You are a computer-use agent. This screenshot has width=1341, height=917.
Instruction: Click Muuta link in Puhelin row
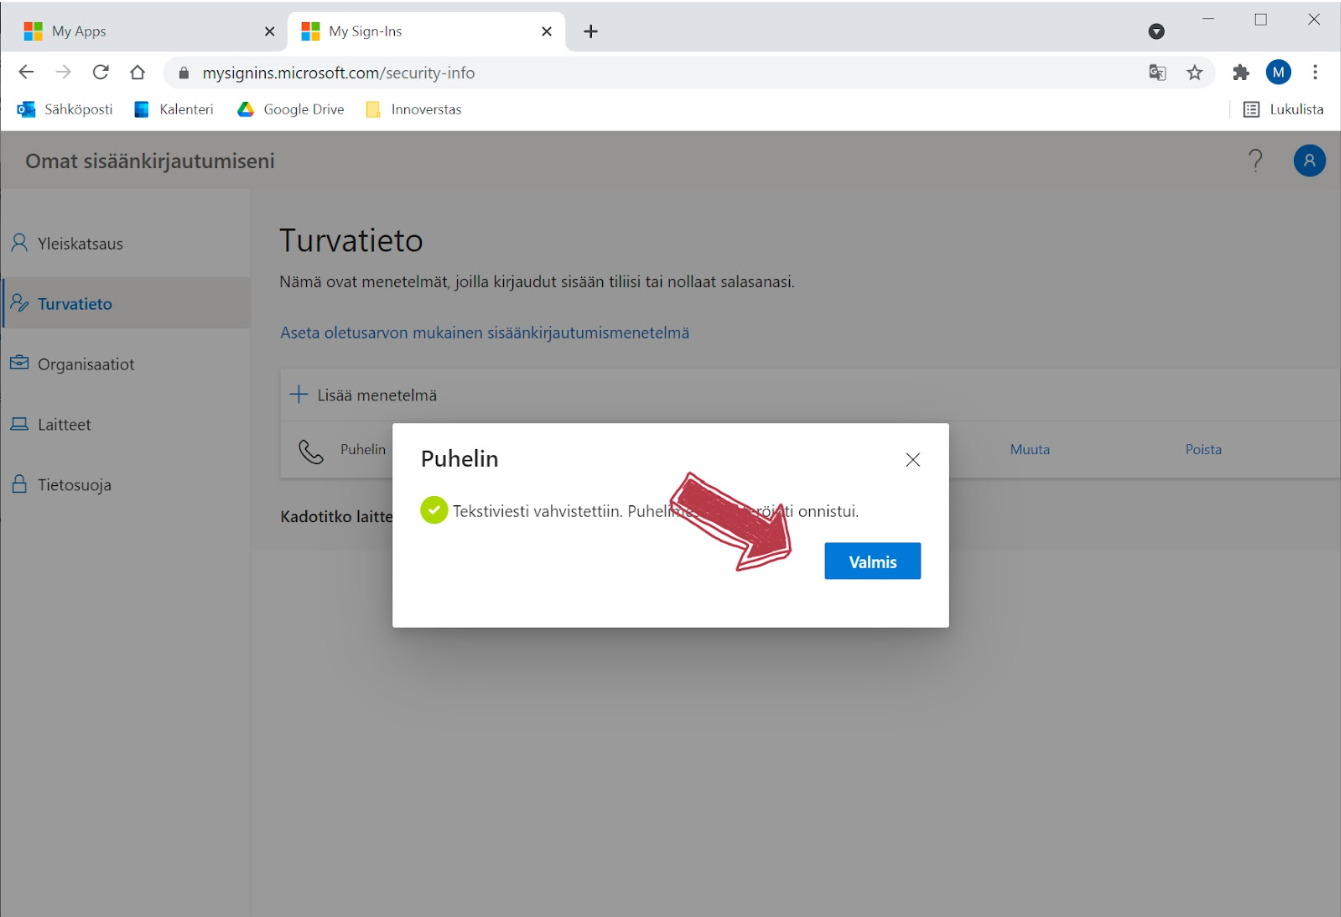coord(1030,449)
